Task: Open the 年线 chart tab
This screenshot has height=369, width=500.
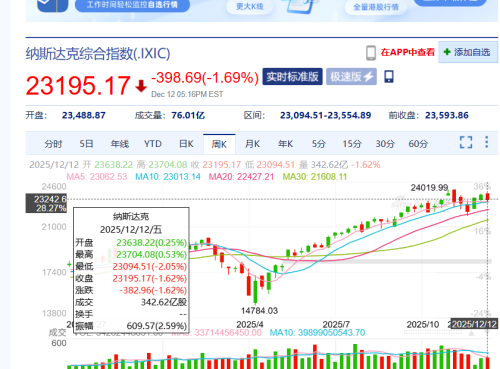Action: [x=120, y=144]
